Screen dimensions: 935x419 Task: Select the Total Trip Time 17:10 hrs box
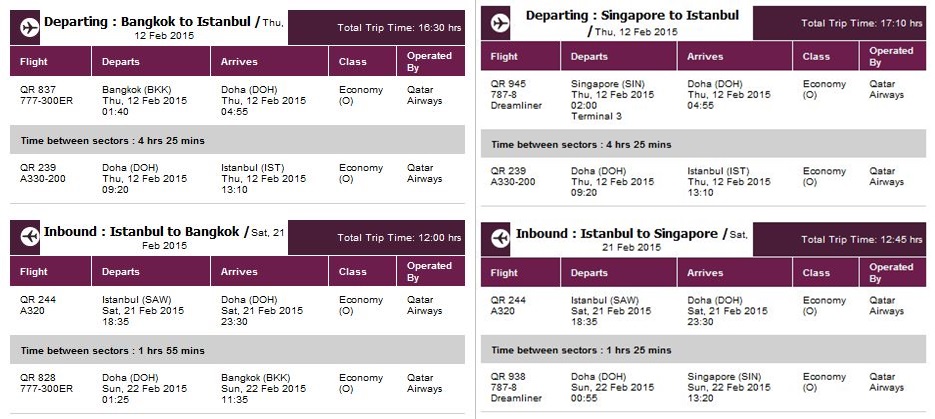[x=840, y=23]
